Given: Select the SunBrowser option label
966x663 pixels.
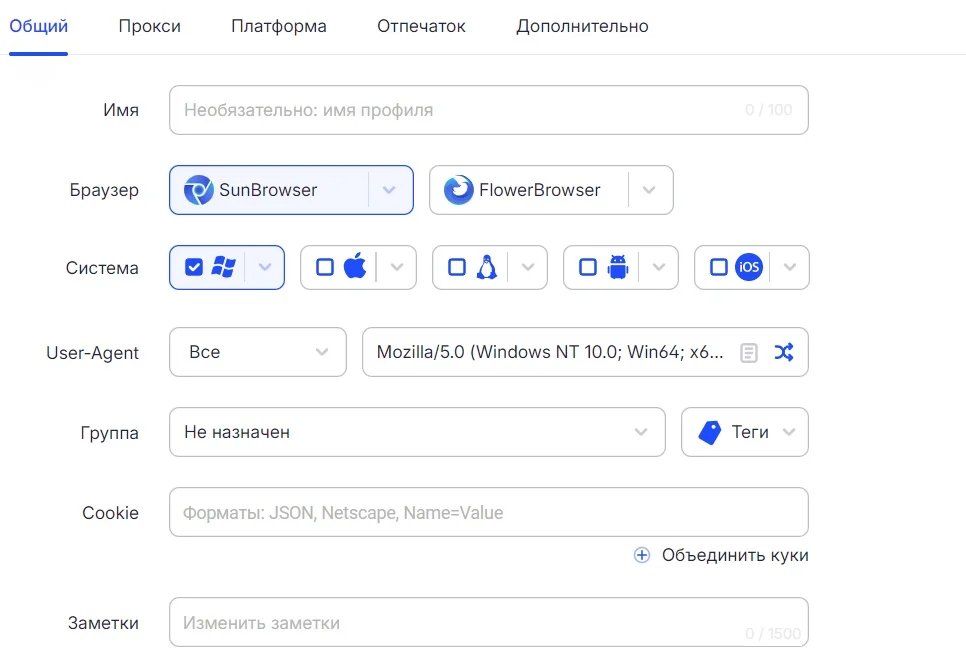Looking at the screenshot, I should coord(268,190).
